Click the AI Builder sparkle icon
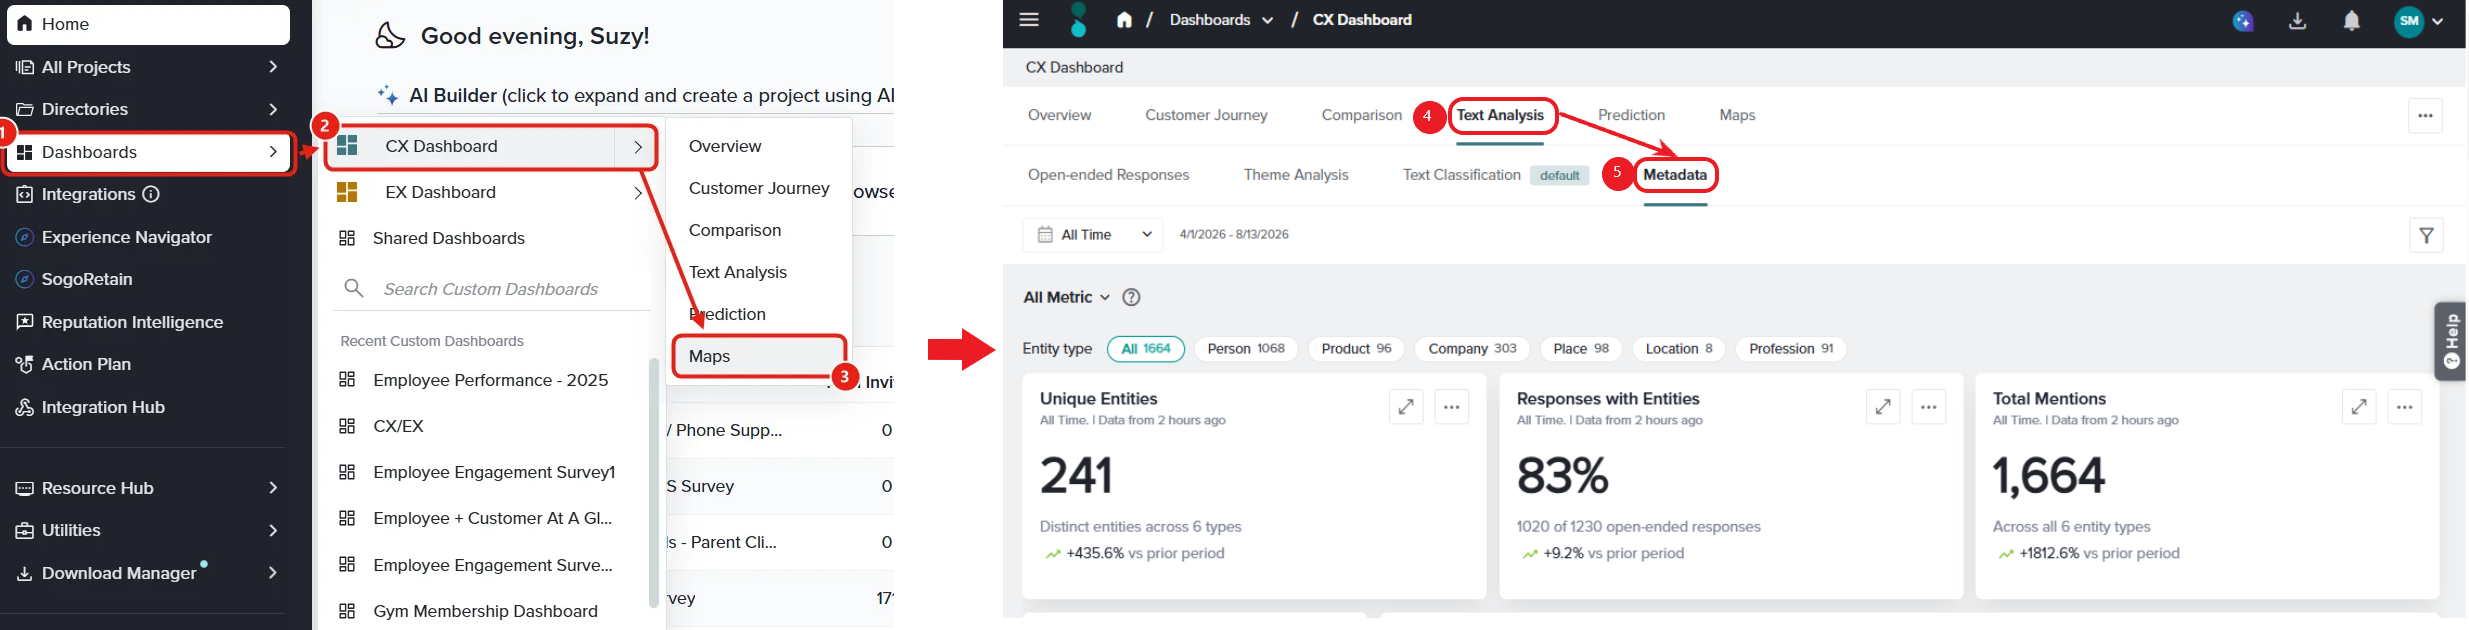2469x630 pixels. pos(388,95)
